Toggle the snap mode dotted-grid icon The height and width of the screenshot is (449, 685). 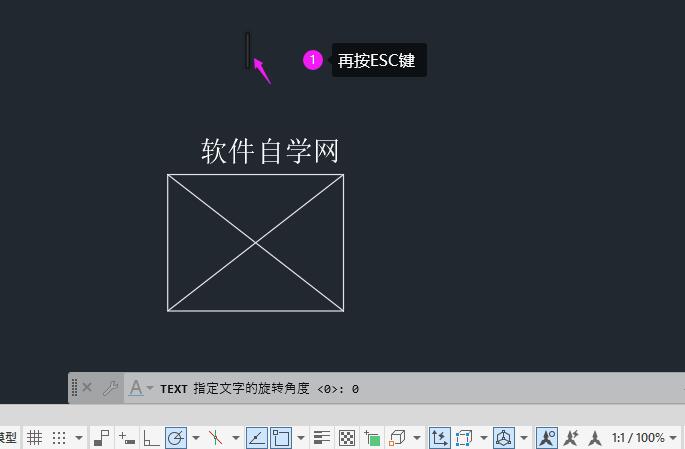59,437
